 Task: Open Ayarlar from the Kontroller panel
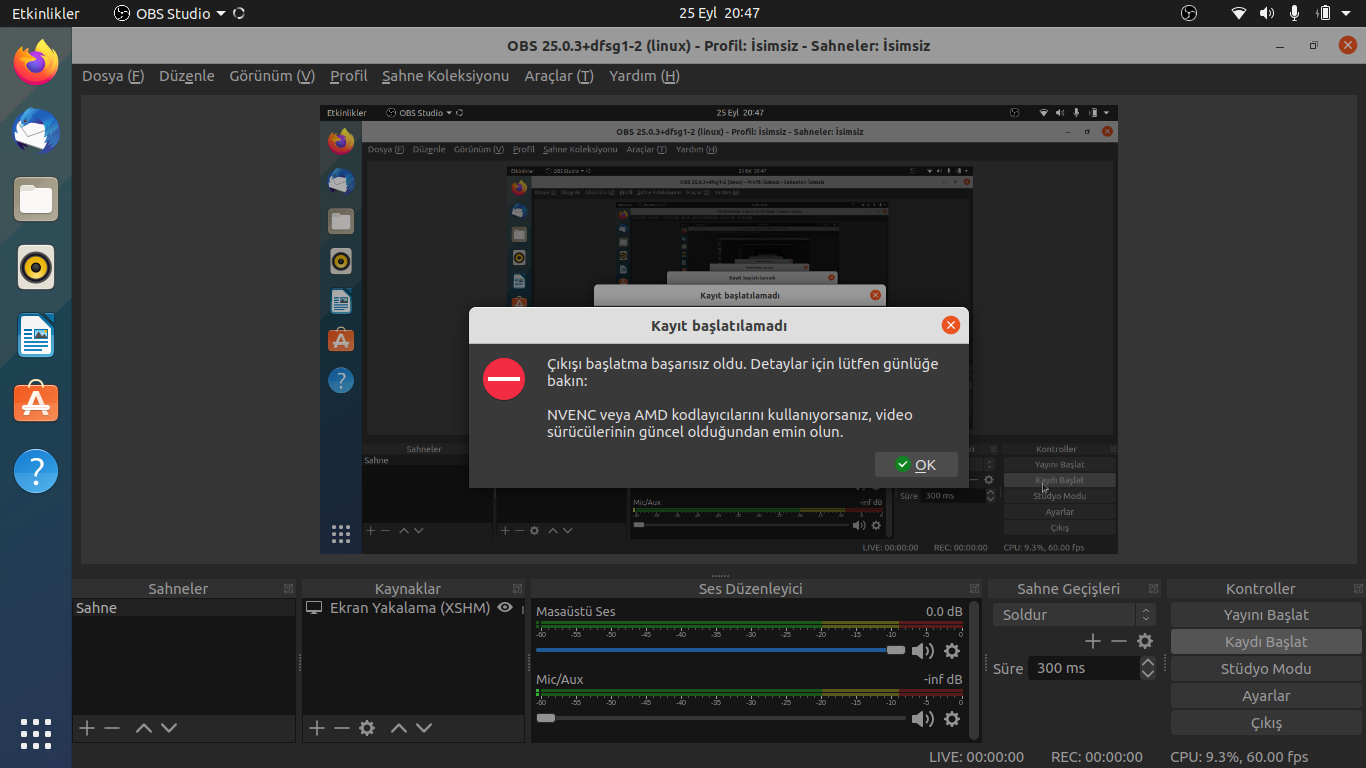coord(1266,696)
